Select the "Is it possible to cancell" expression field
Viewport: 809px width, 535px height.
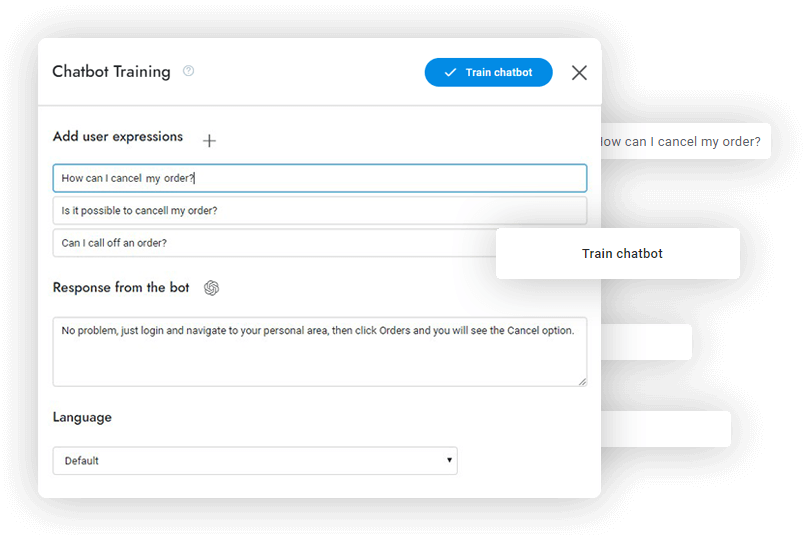click(319, 211)
